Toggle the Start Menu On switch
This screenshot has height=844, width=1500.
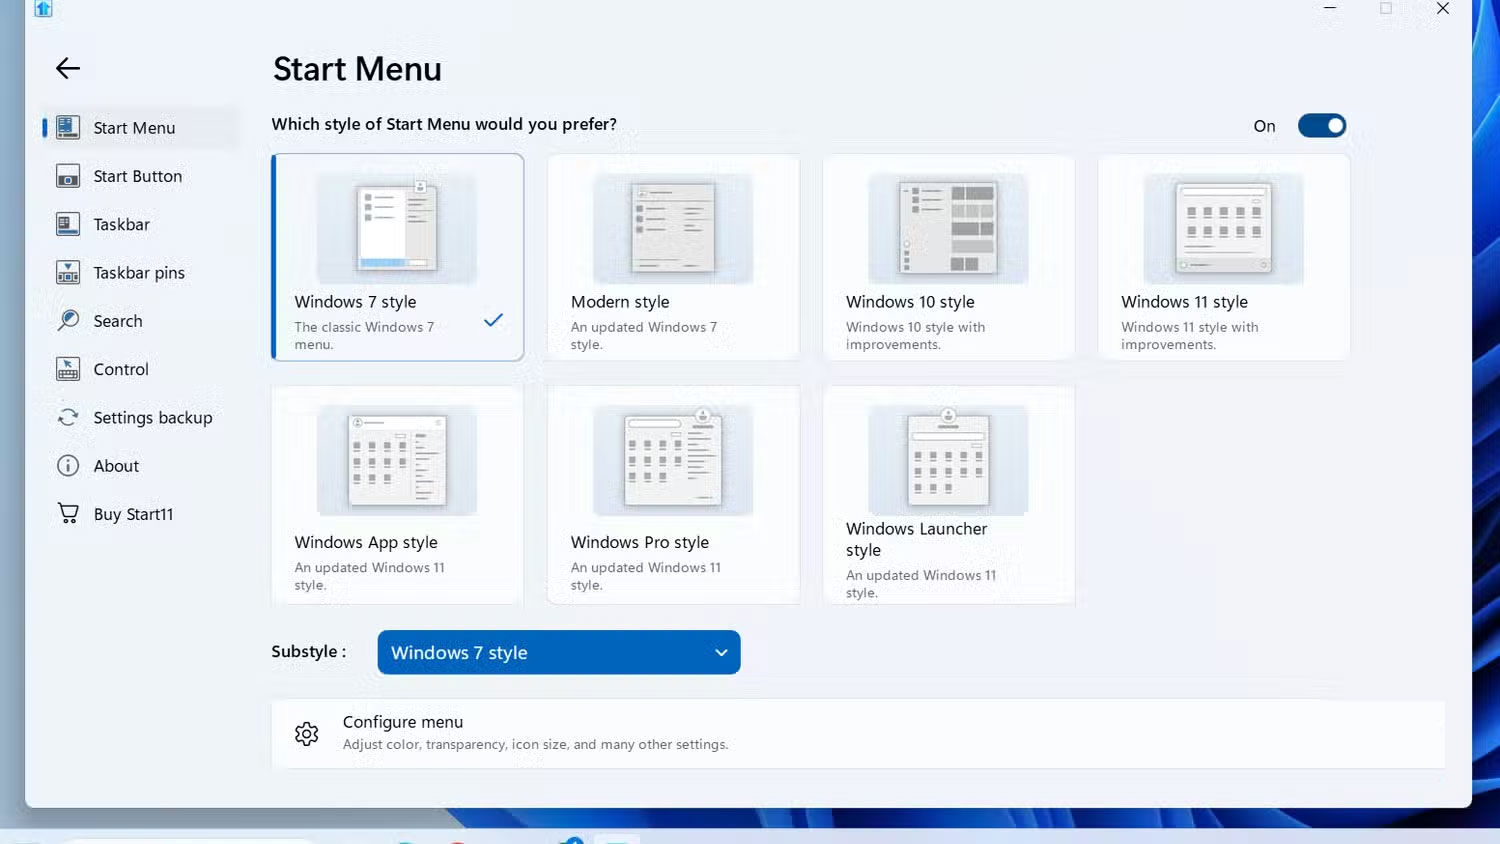pyautogui.click(x=1322, y=125)
